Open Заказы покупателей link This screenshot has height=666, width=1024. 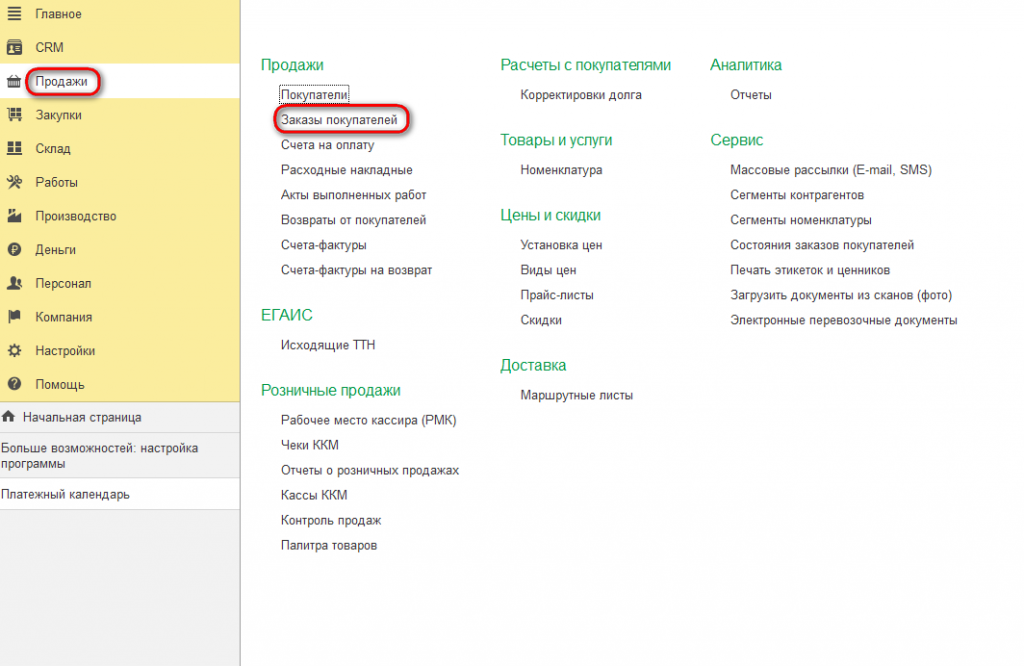pos(339,120)
